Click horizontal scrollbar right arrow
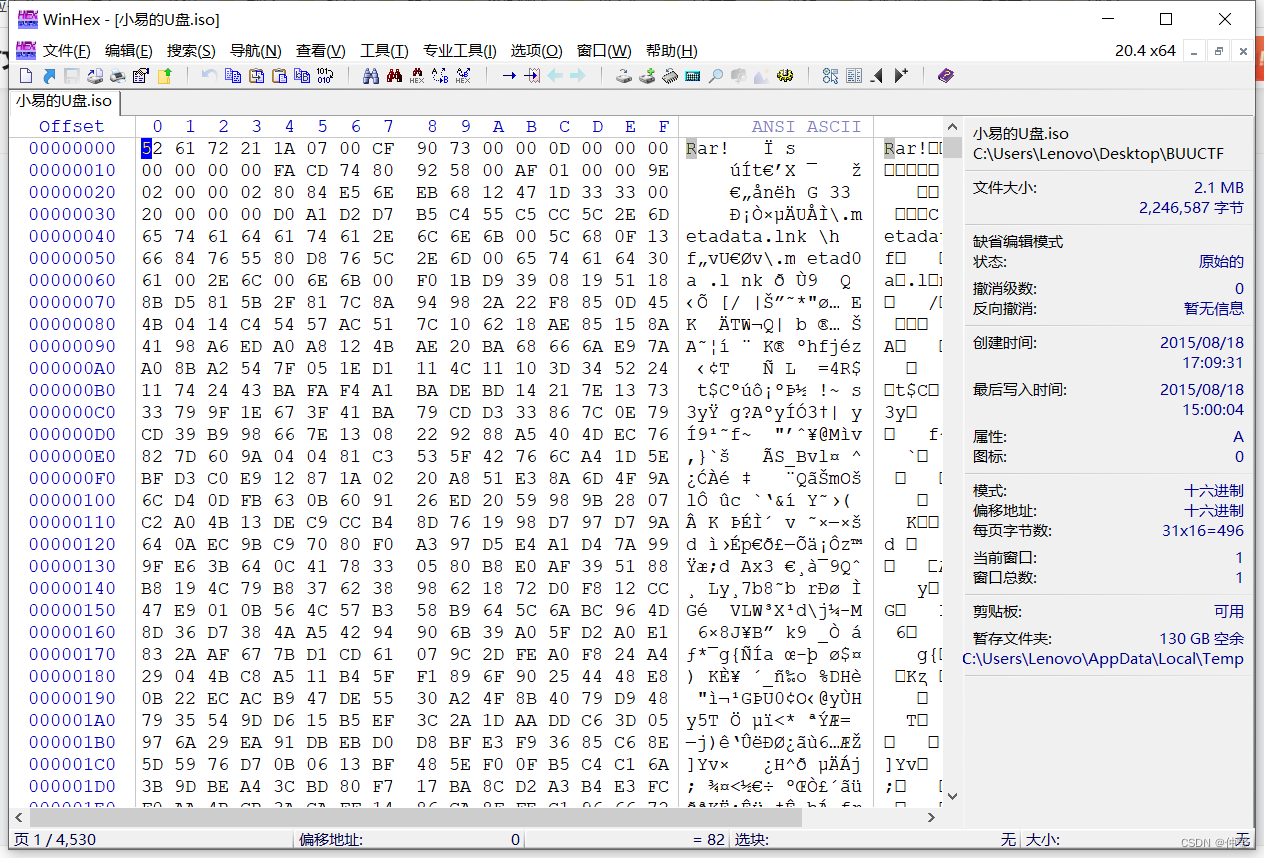Image resolution: width=1264 pixels, height=858 pixels. [x=932, y=817]
